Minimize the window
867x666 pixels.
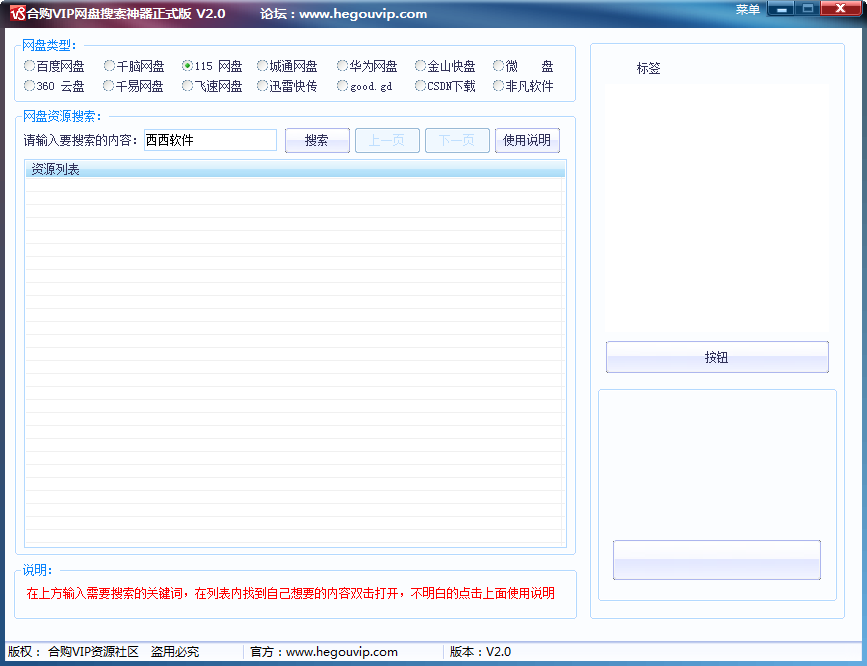(781, 8)
